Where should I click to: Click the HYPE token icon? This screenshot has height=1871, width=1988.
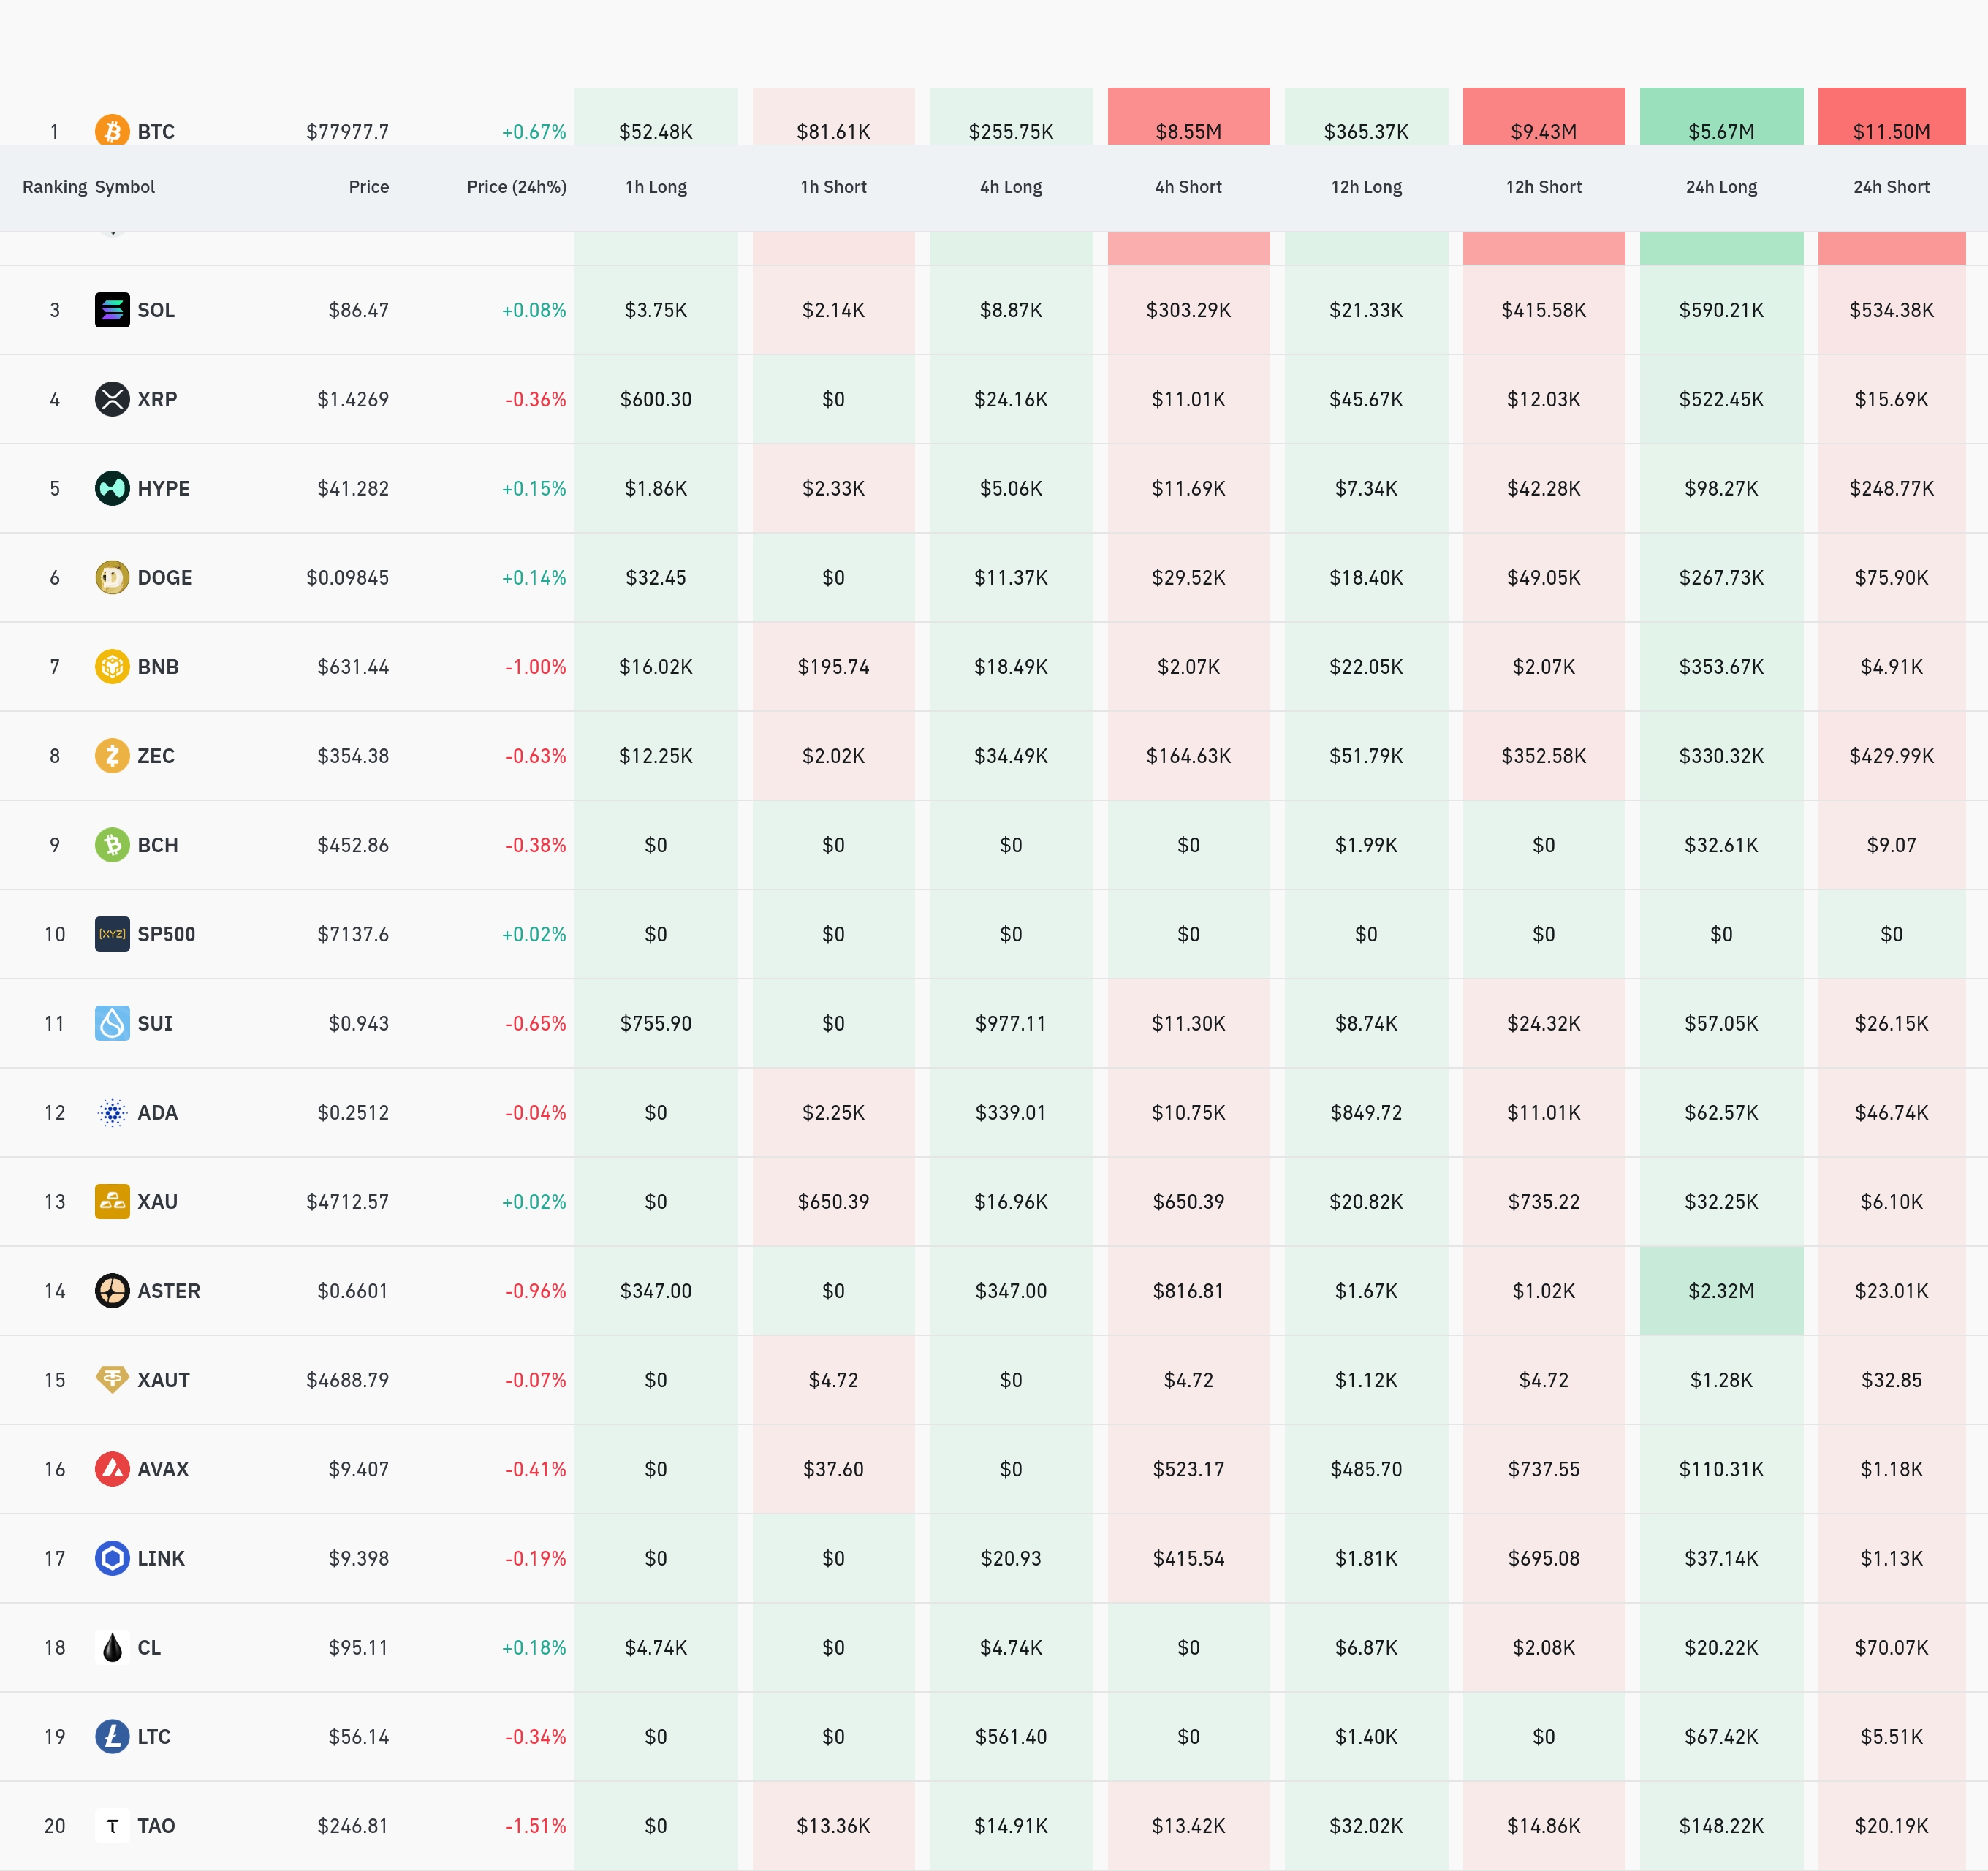[112, 488]
